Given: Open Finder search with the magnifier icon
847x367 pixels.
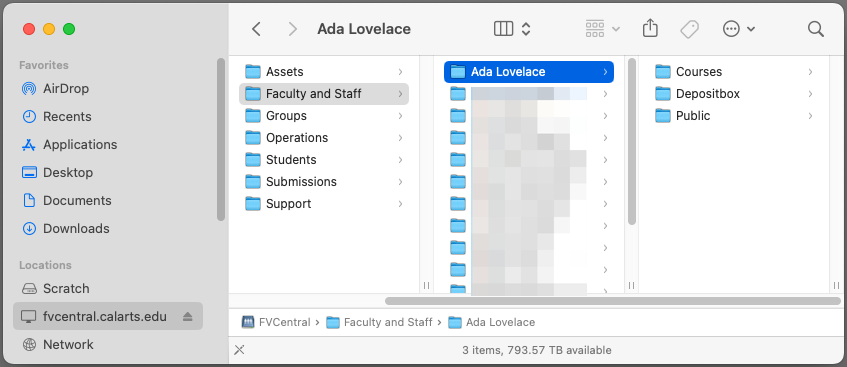Looking at the screenshot, I should coord(816,29).
